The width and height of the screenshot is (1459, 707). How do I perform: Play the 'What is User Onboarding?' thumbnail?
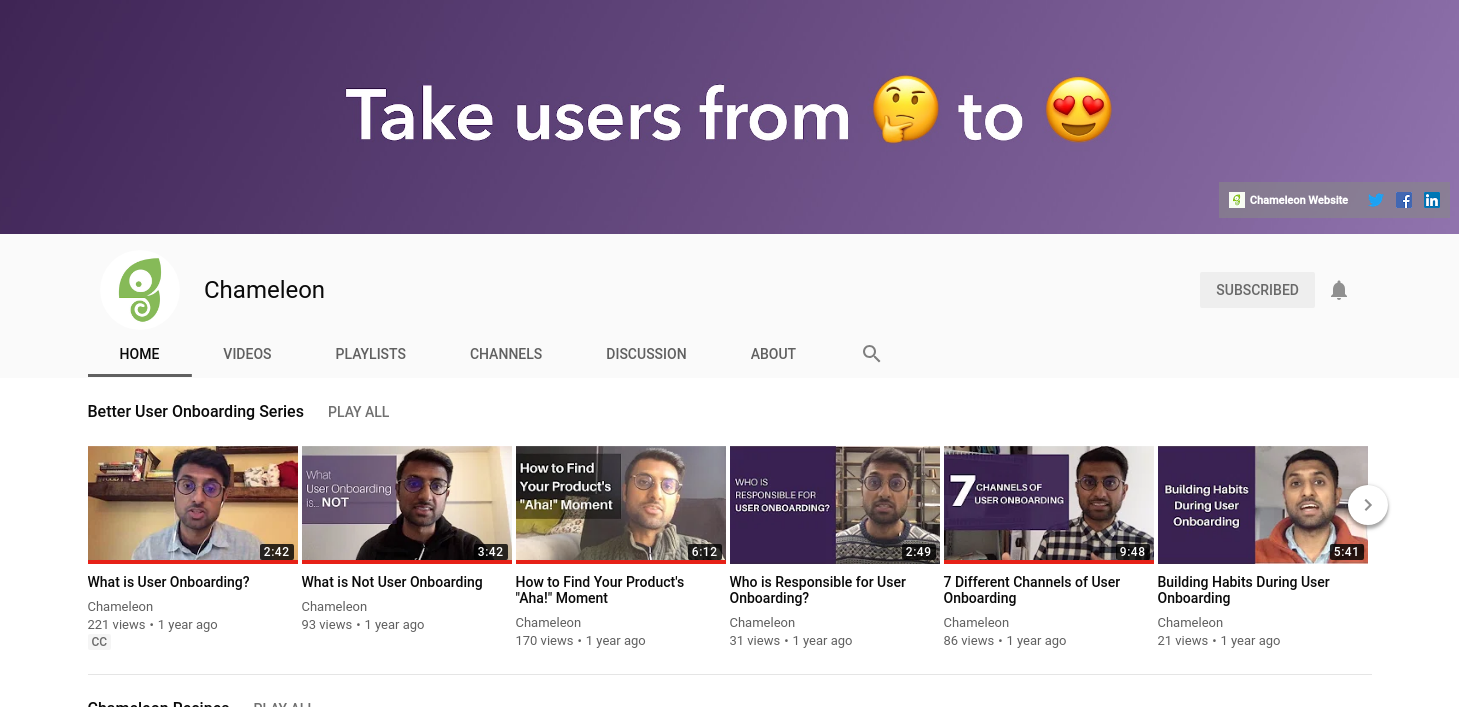[x=193, y=504]
